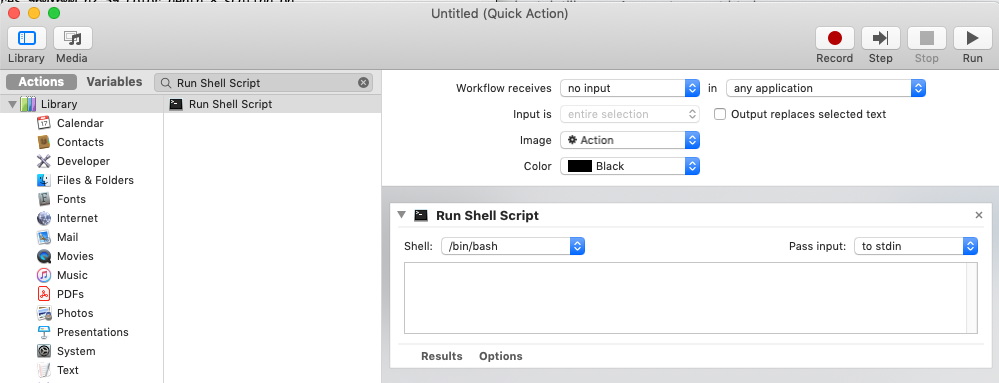Open the any application dropdown
This screenshot has height=383, width=999.
coord(826,88)
